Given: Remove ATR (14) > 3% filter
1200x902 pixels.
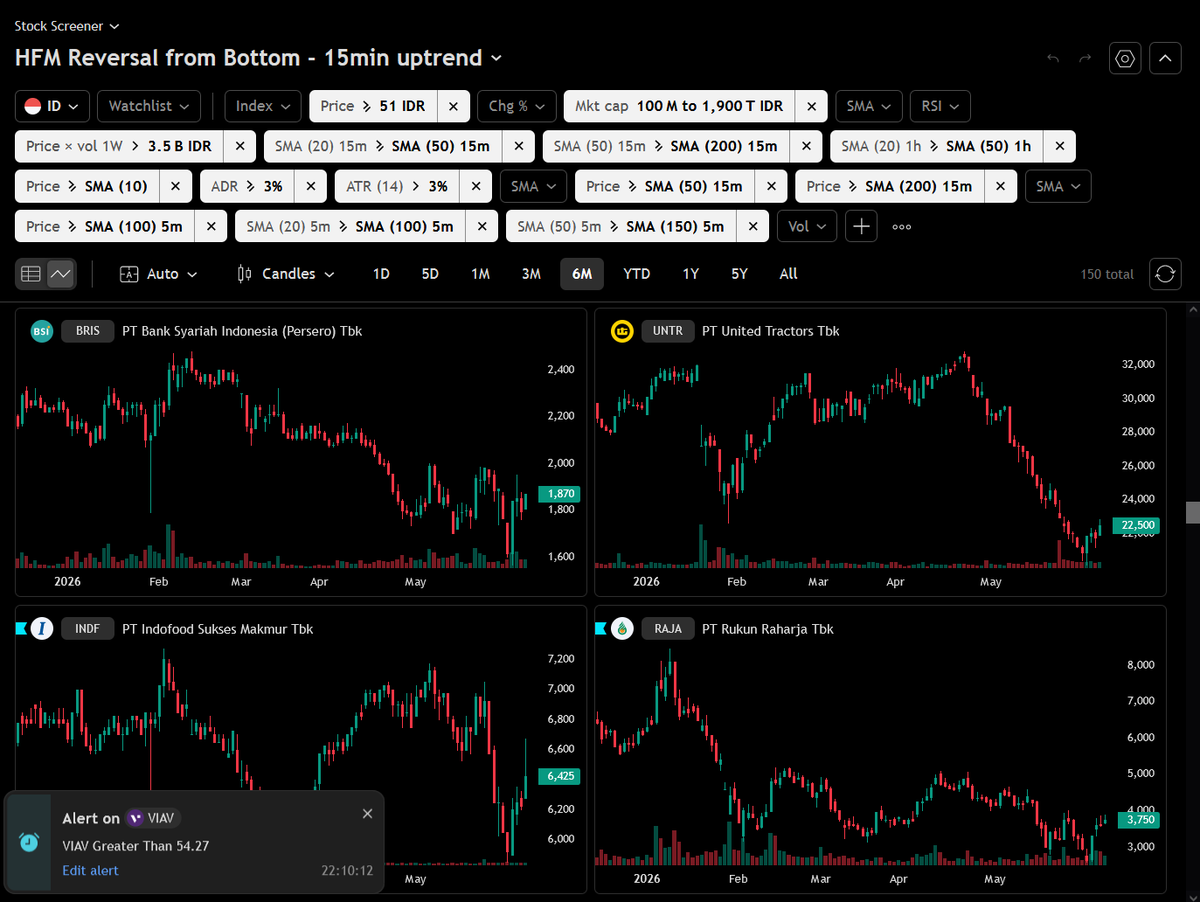Looking at the screenshot, I should (x=476, y=186).
